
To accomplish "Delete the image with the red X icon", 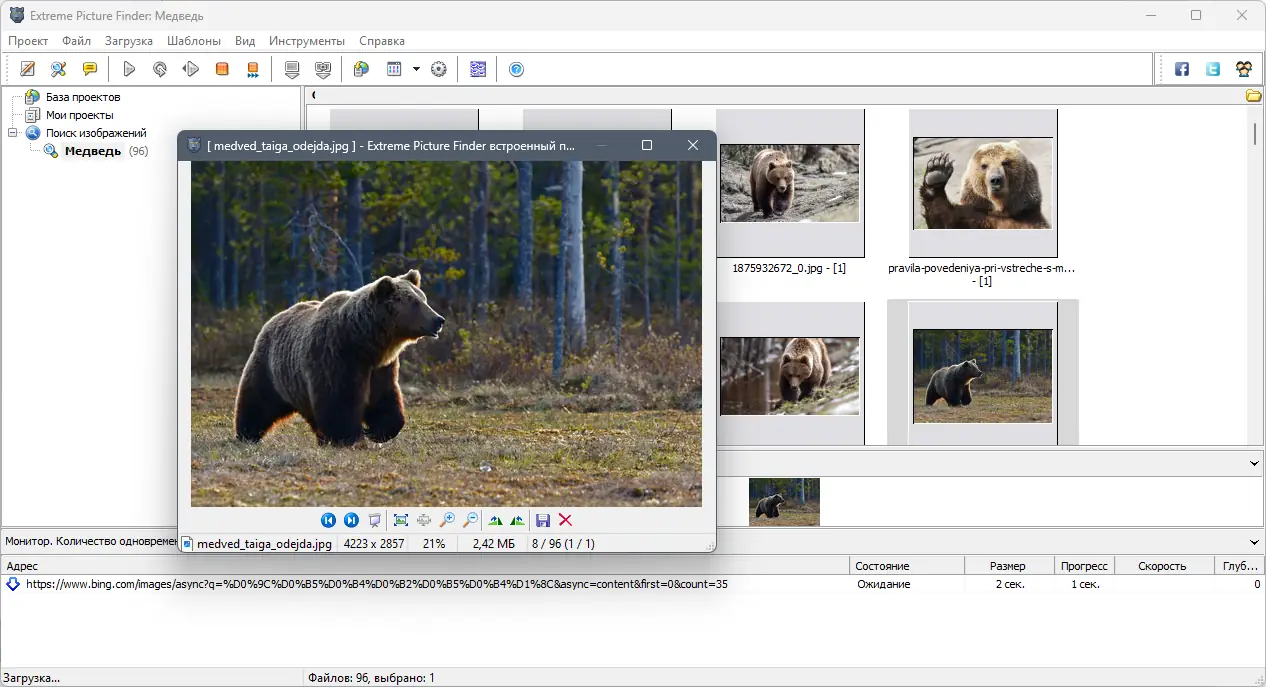I will pyautogui.click(x=565, y=520).
